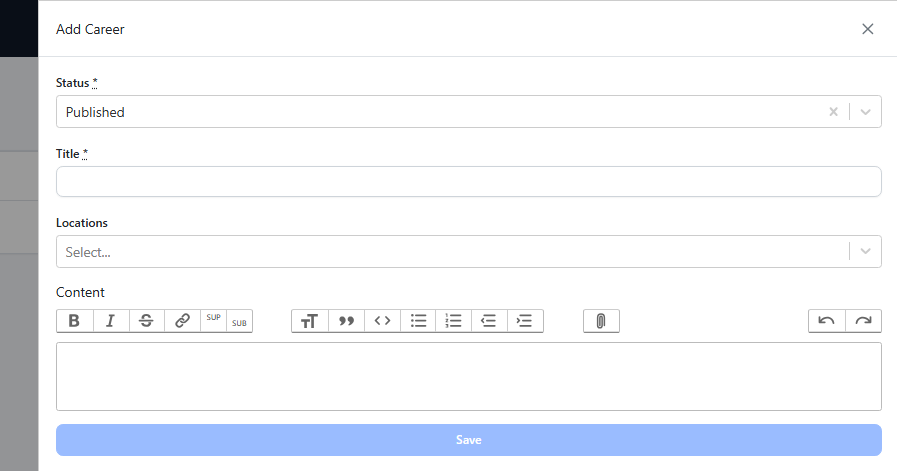897x471 pixels.
Task: Create a numbered list
Action: [453, 321]
